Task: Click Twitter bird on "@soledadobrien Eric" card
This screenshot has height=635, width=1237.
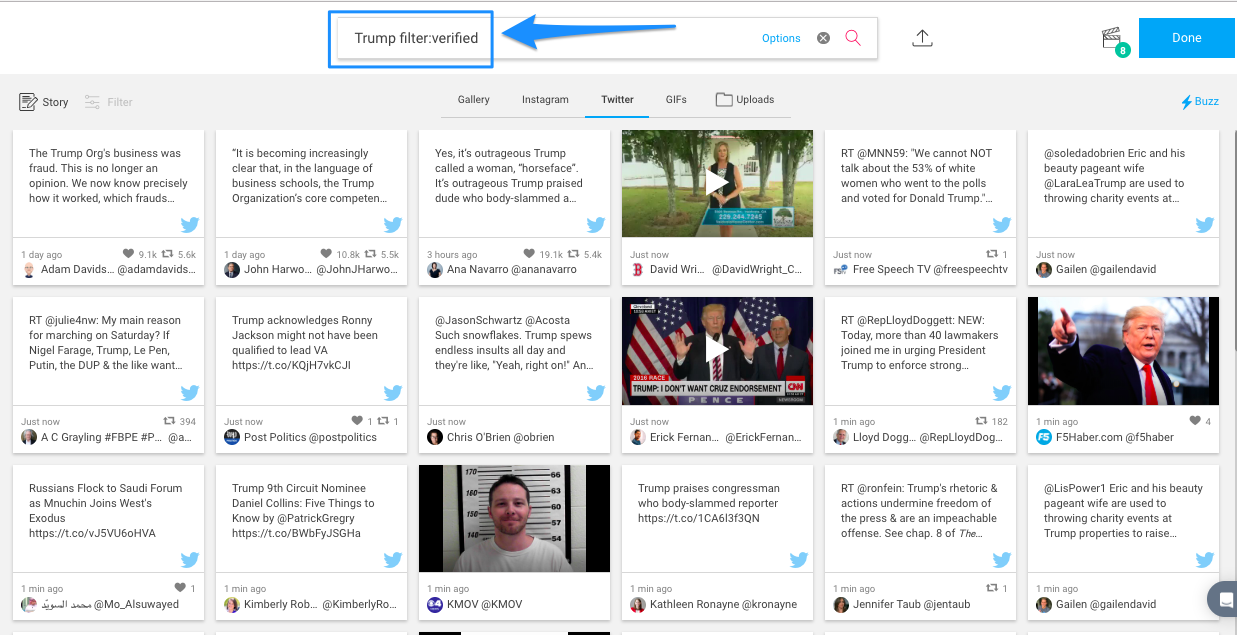Action: (1205, 225)
